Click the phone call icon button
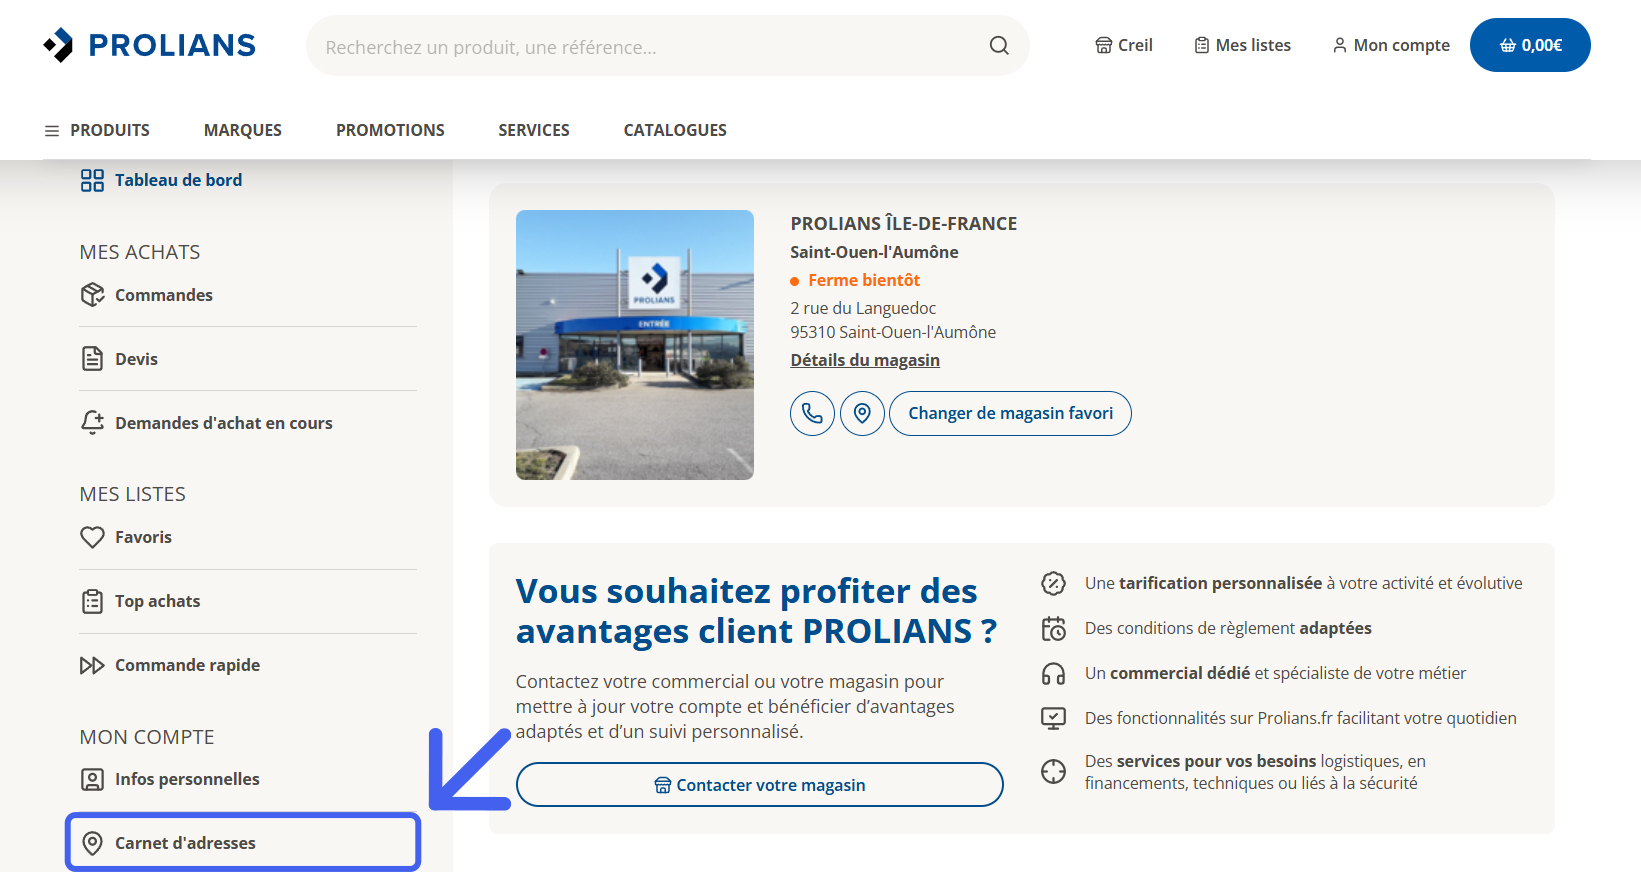Screen dimensions: 1641x872 click(x=812, y=413)
